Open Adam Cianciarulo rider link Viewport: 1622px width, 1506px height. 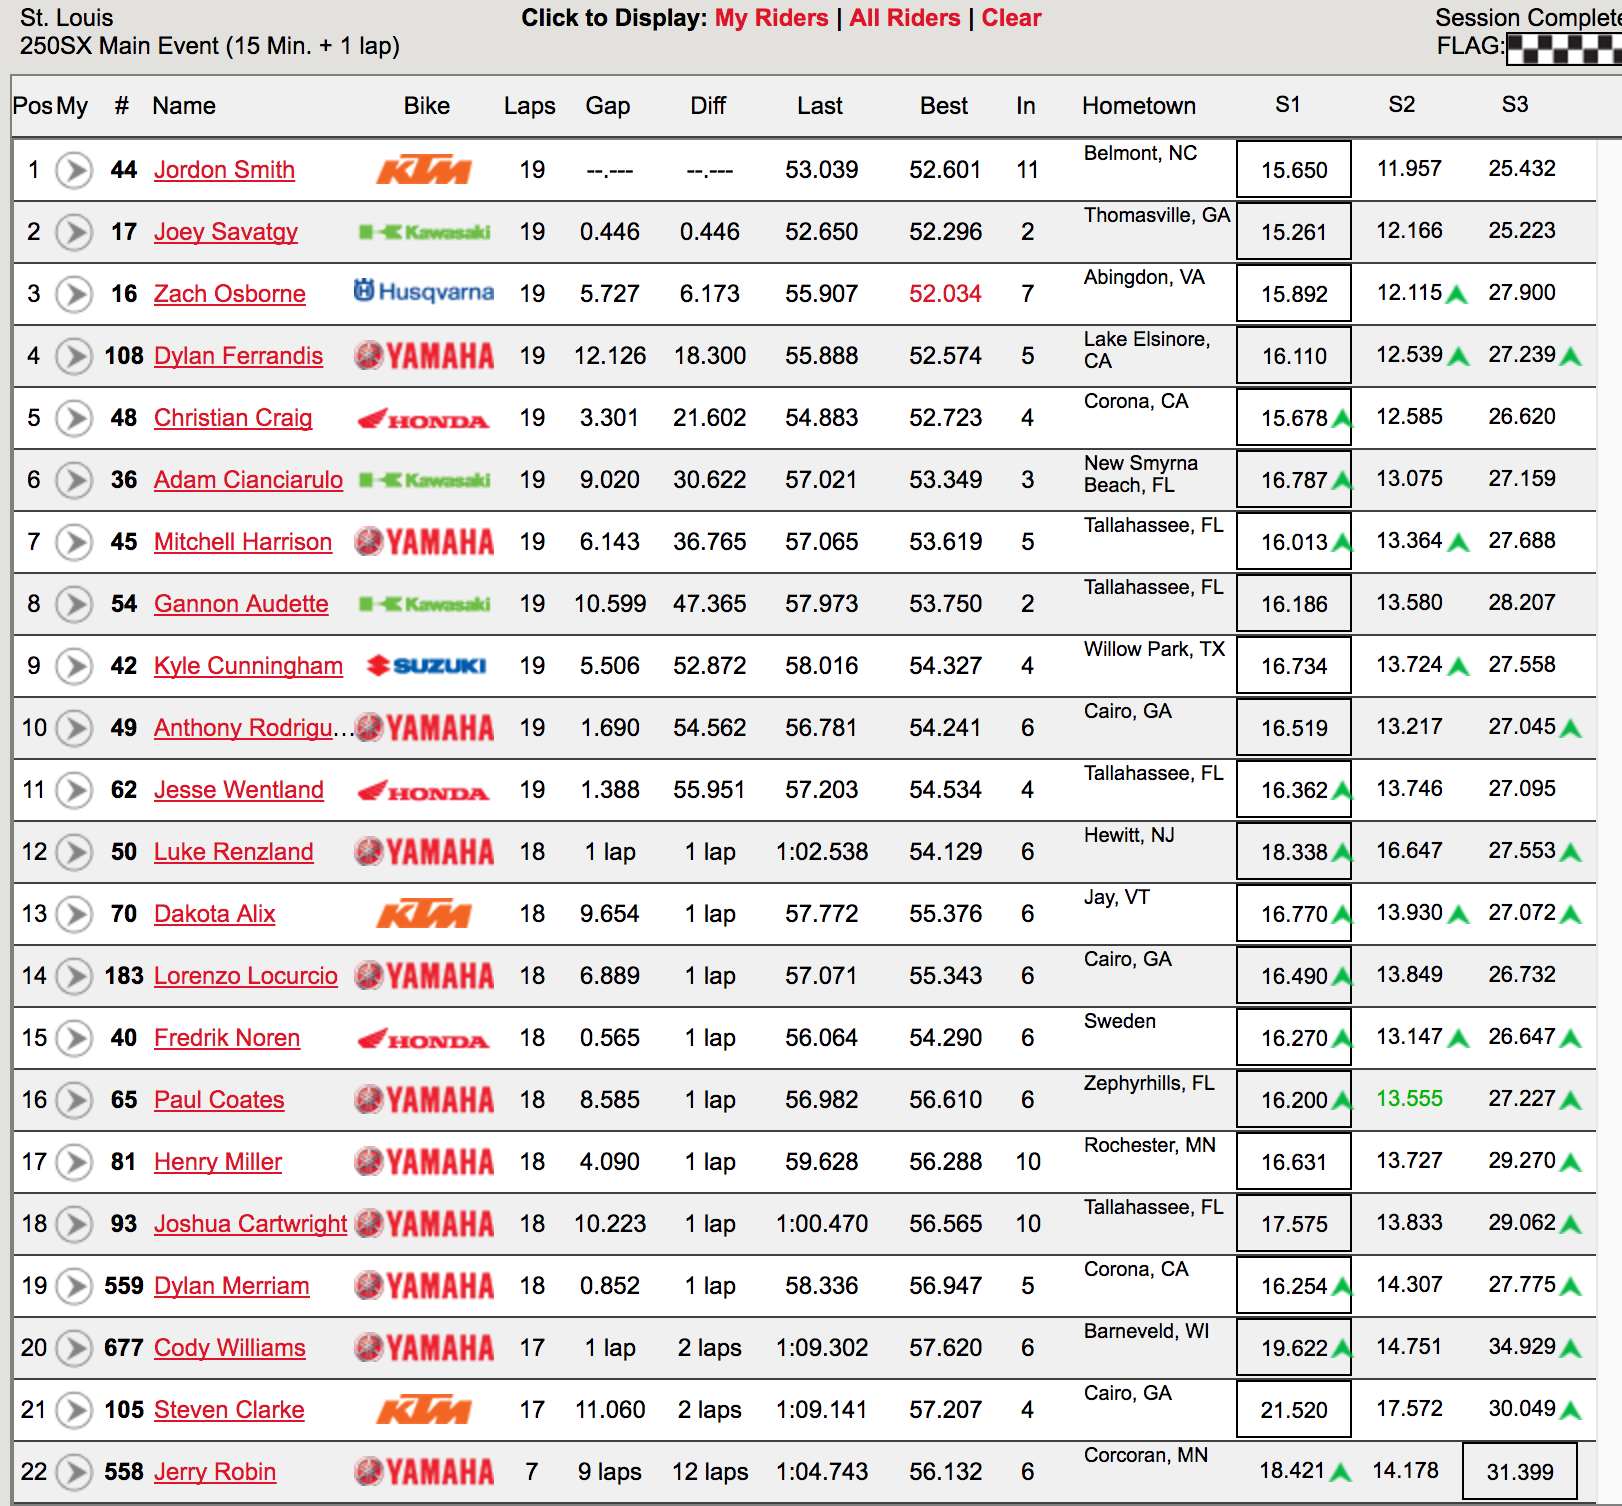pos(248,480)
